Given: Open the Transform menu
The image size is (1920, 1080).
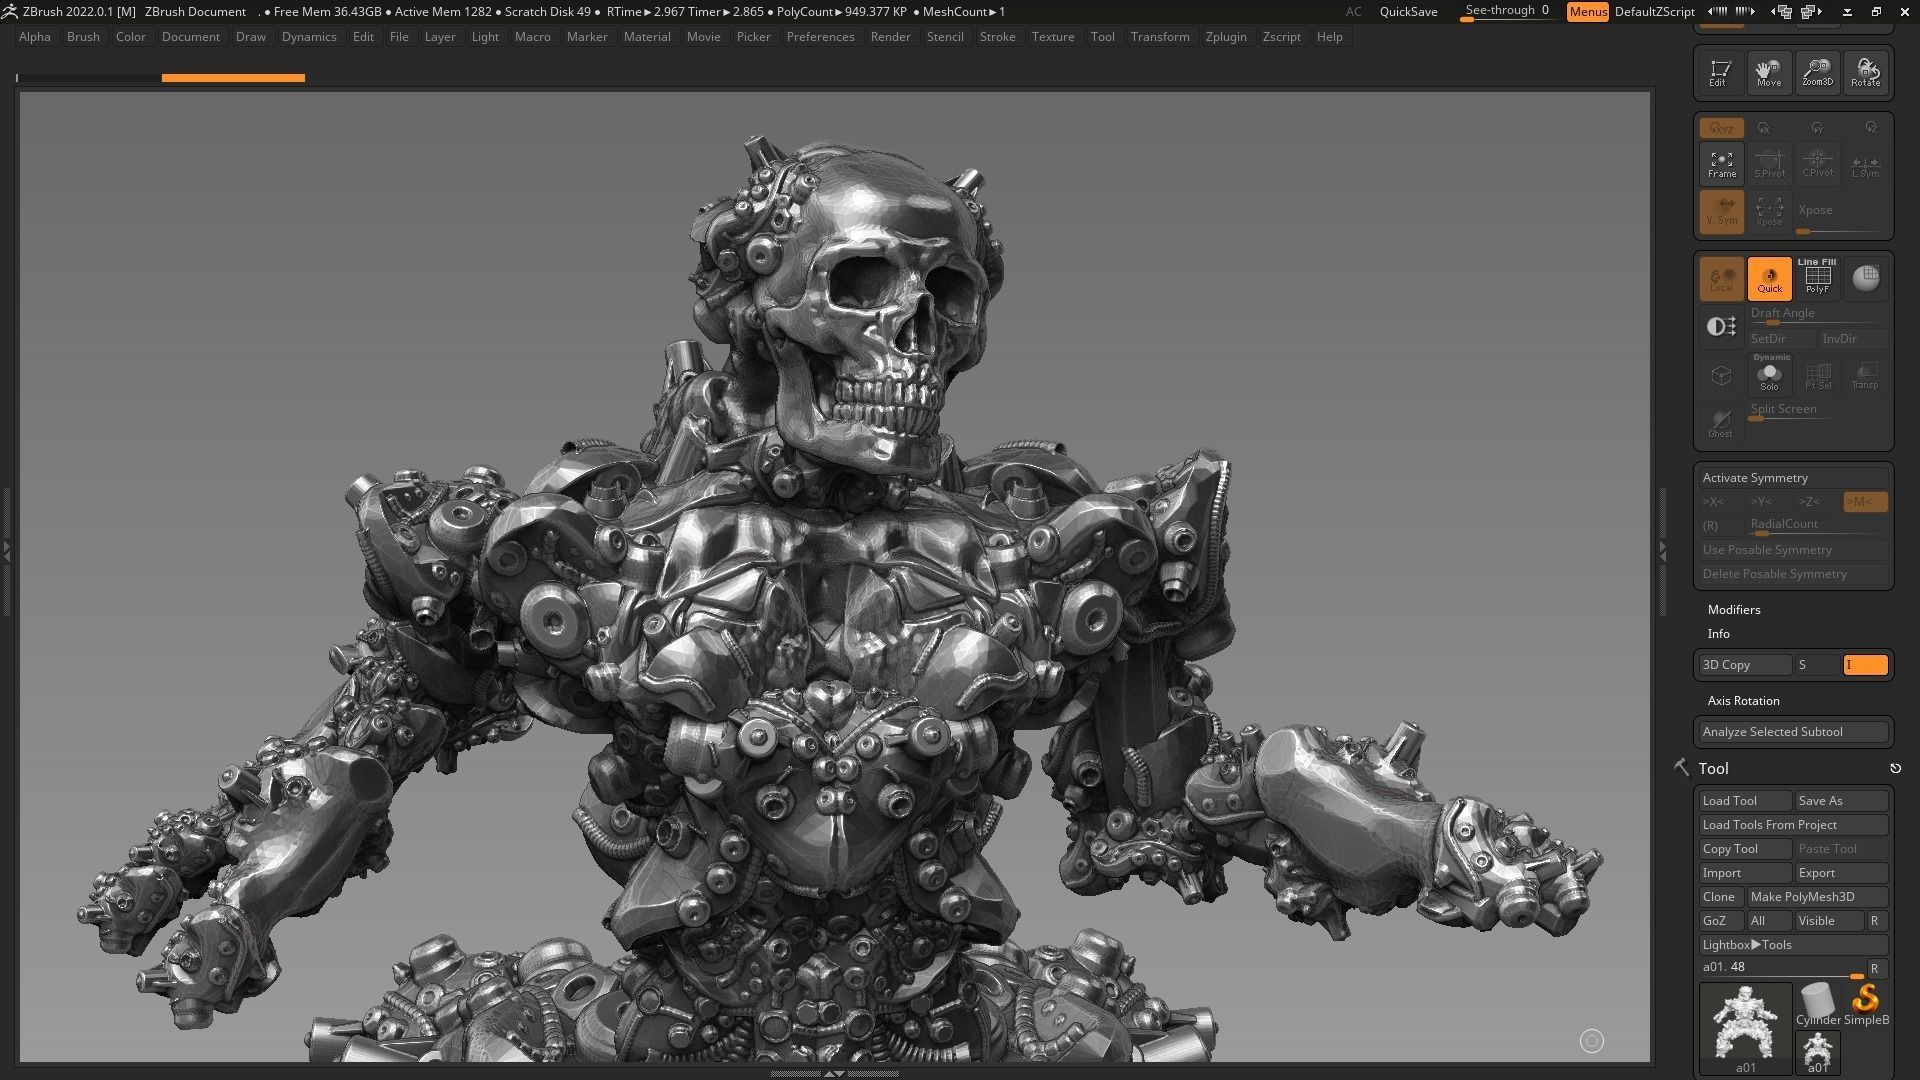Looking at the screenshot, I should pos(1160,37).
